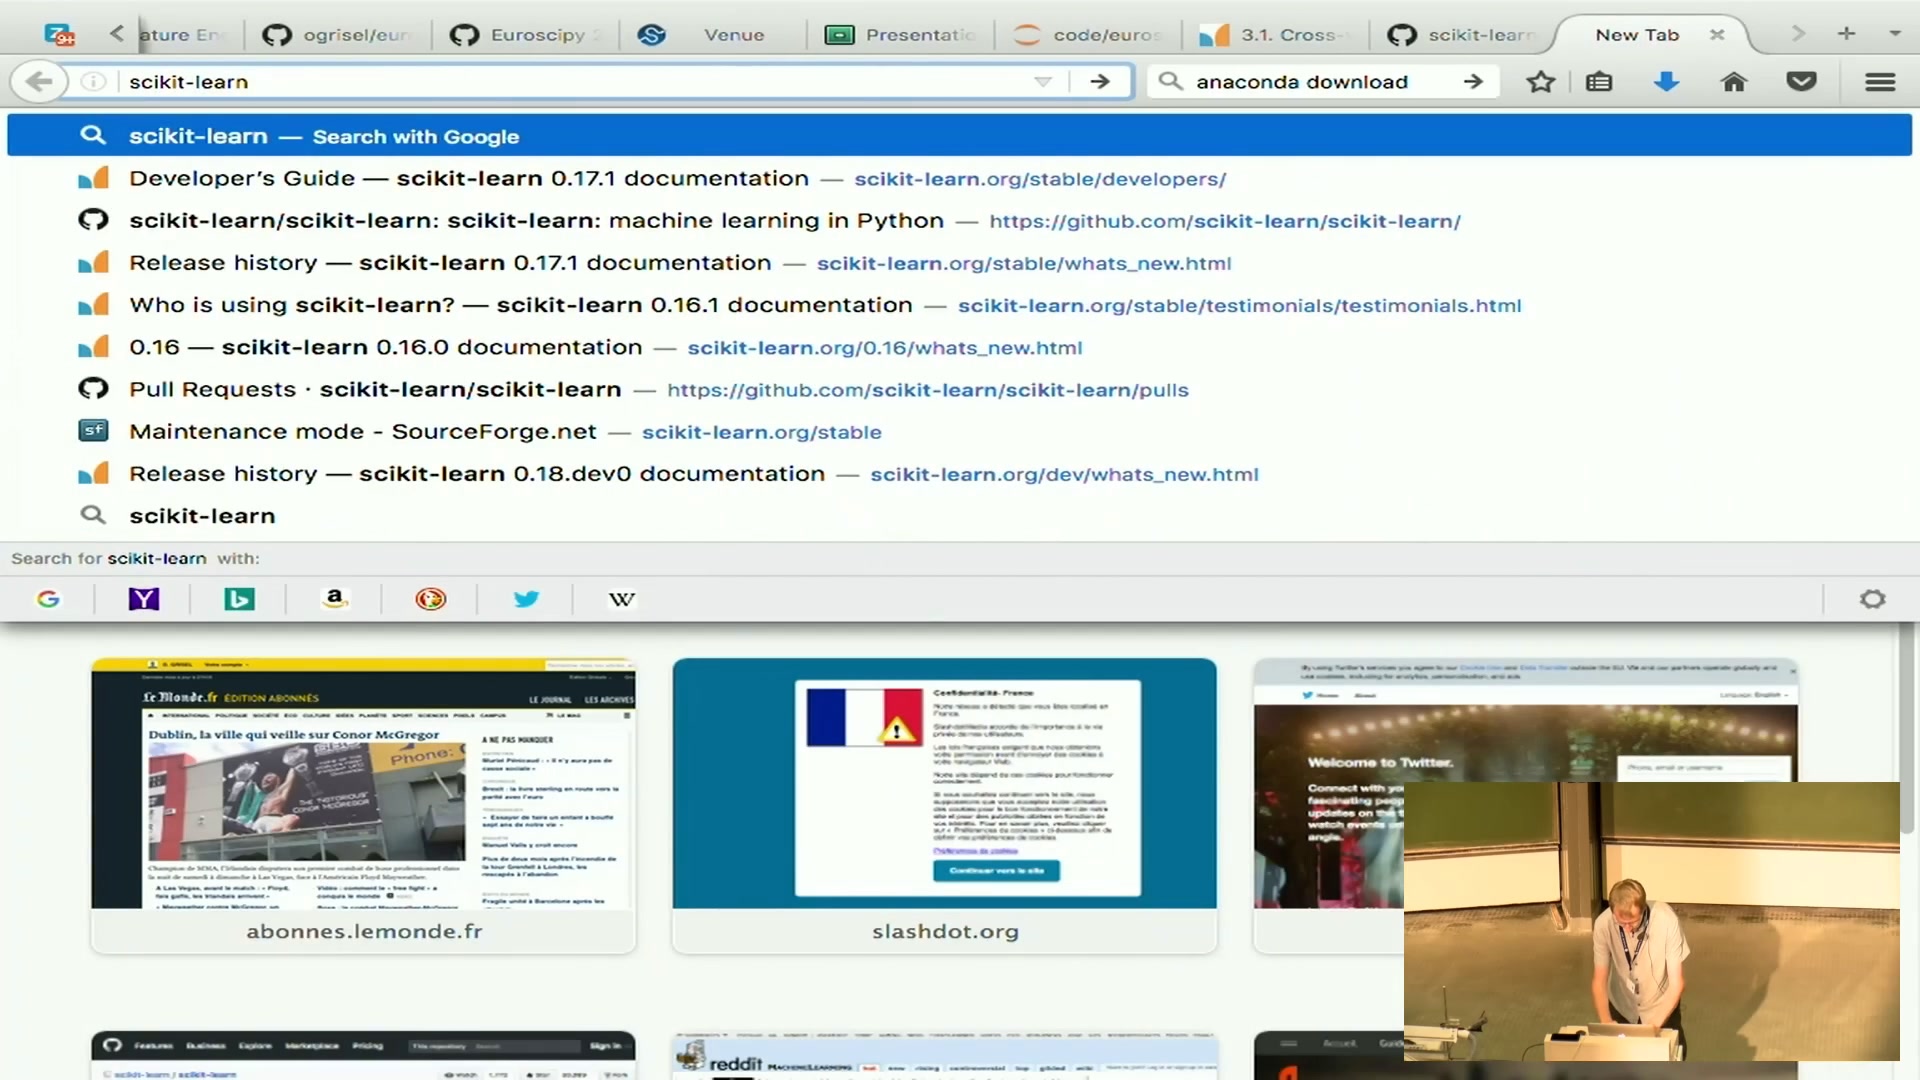The height and width of the screenshot is (1080, 1920).
Task: Open the bookmarks list icon
Action: coord(1599,81)
